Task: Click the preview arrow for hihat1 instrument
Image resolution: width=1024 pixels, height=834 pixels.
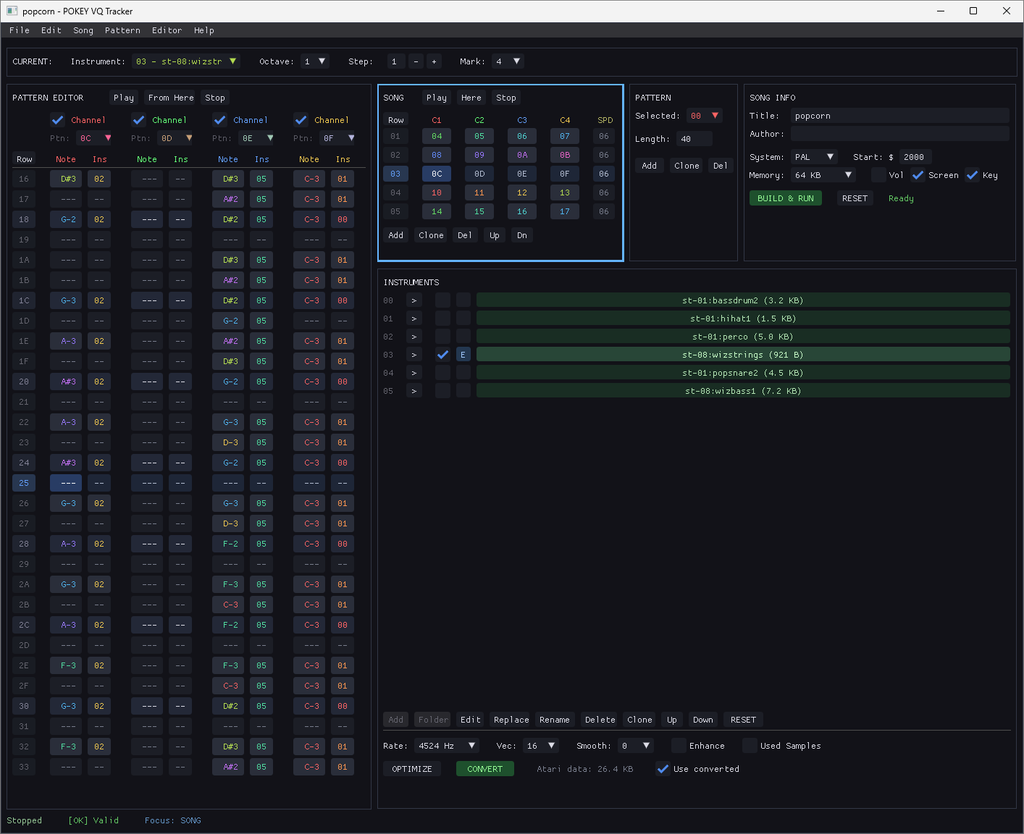Action: click(x=414, y=318)
